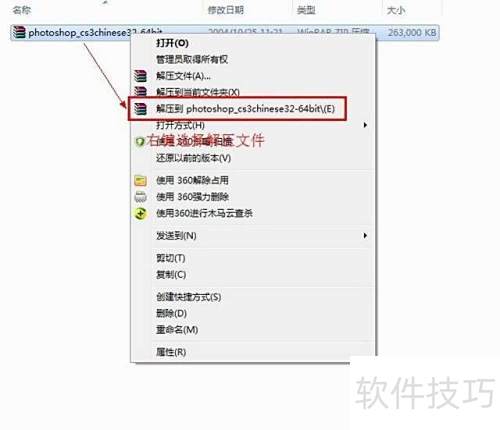Click the 360解除占用 folder icon

point(140,181)
